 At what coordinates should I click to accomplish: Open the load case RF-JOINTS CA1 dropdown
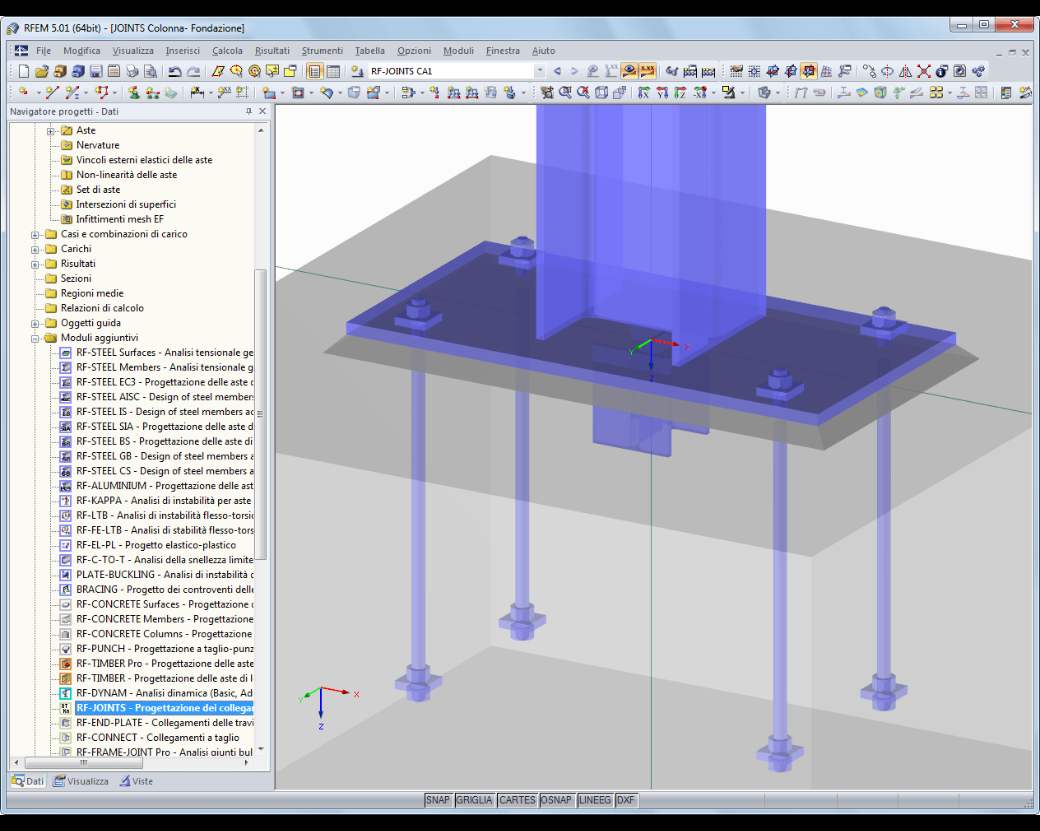click(x=540, y=71)
